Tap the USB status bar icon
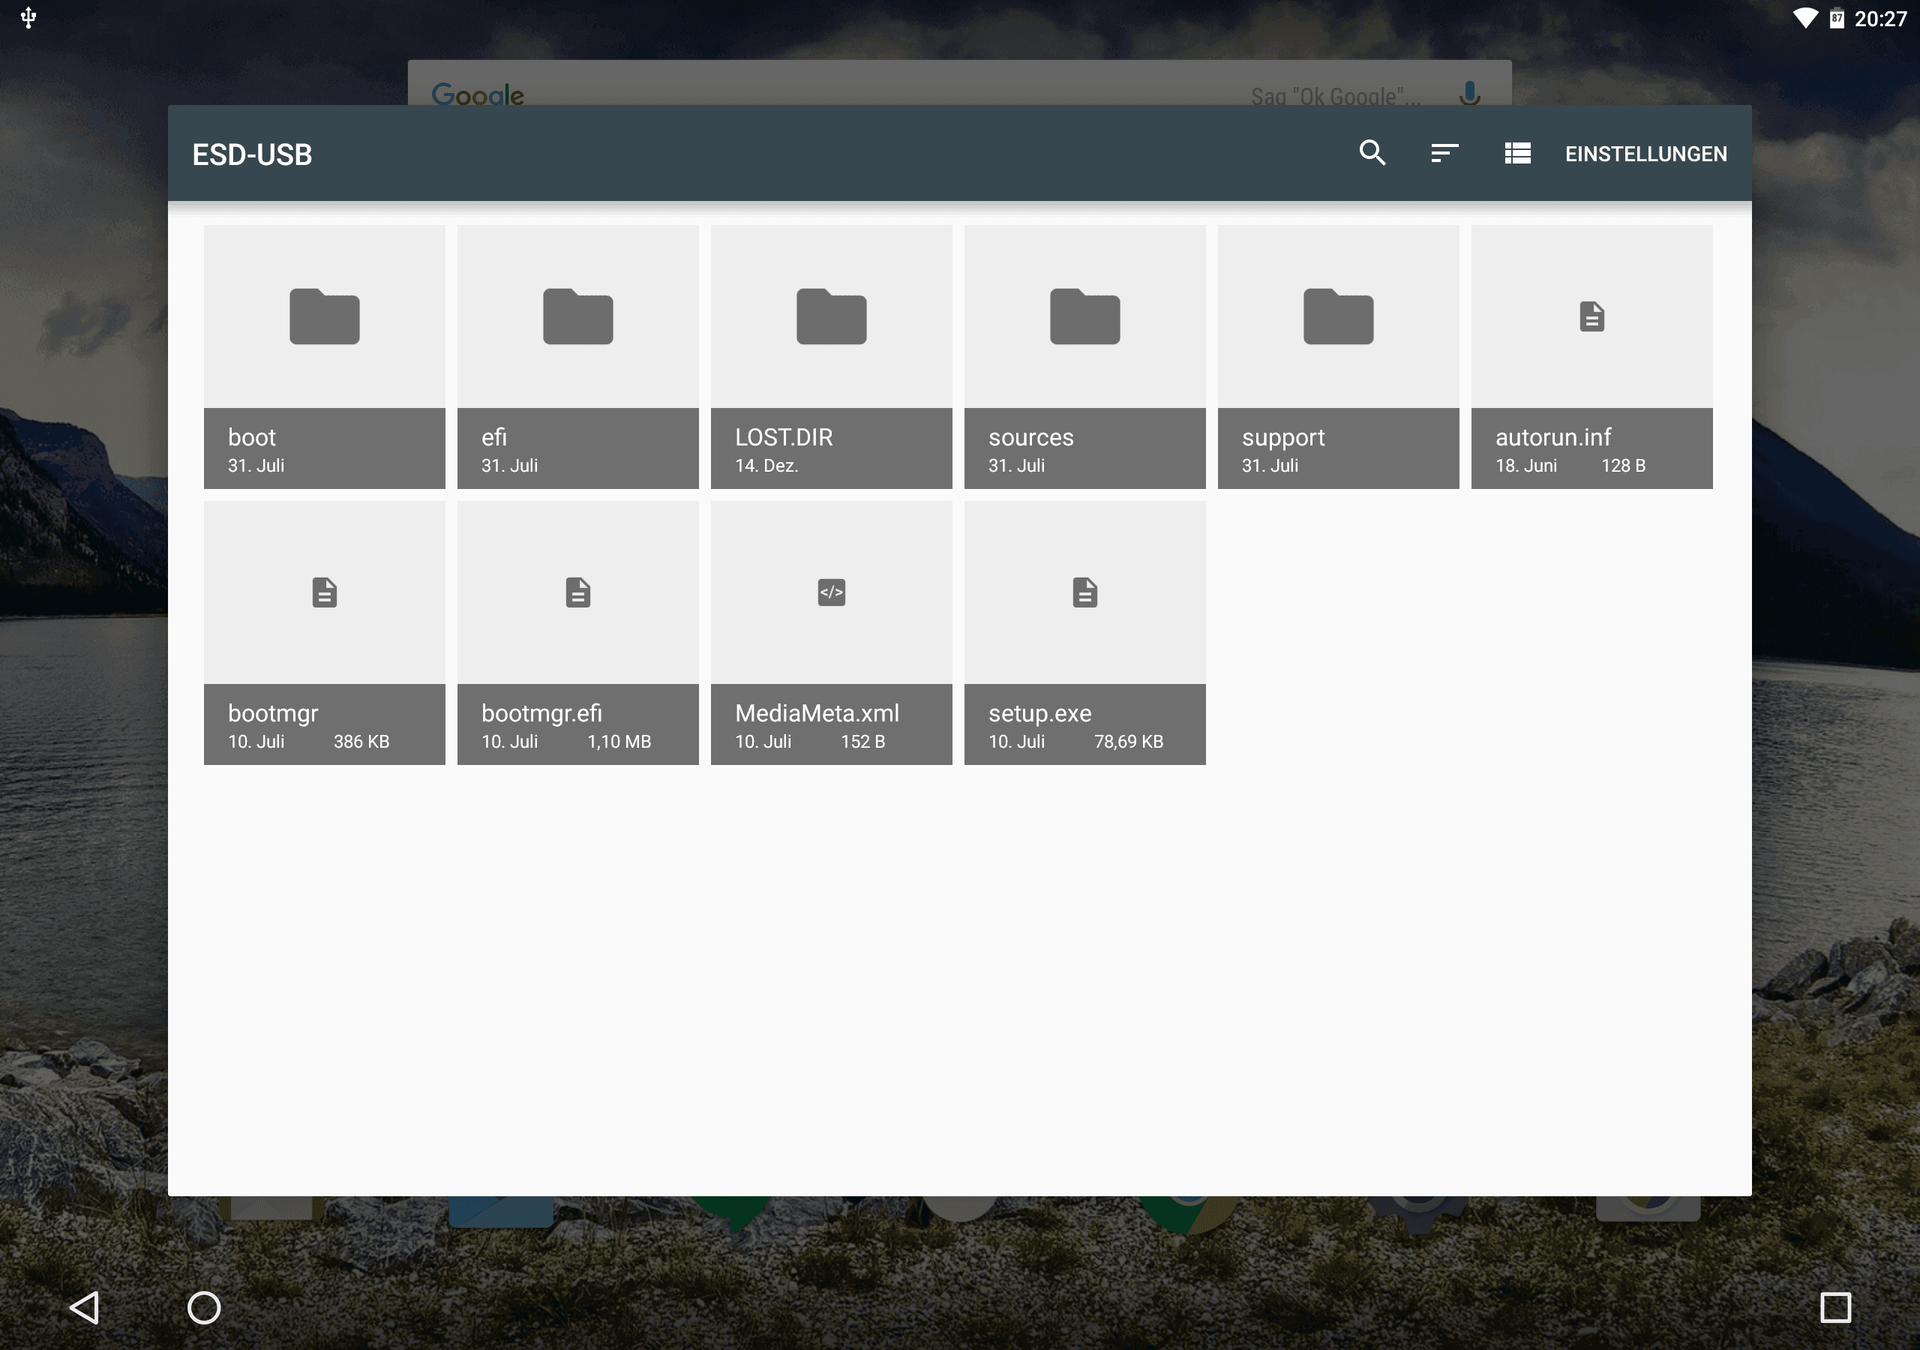Viewport: 1920px width, 1350px height. pos(28,18)
